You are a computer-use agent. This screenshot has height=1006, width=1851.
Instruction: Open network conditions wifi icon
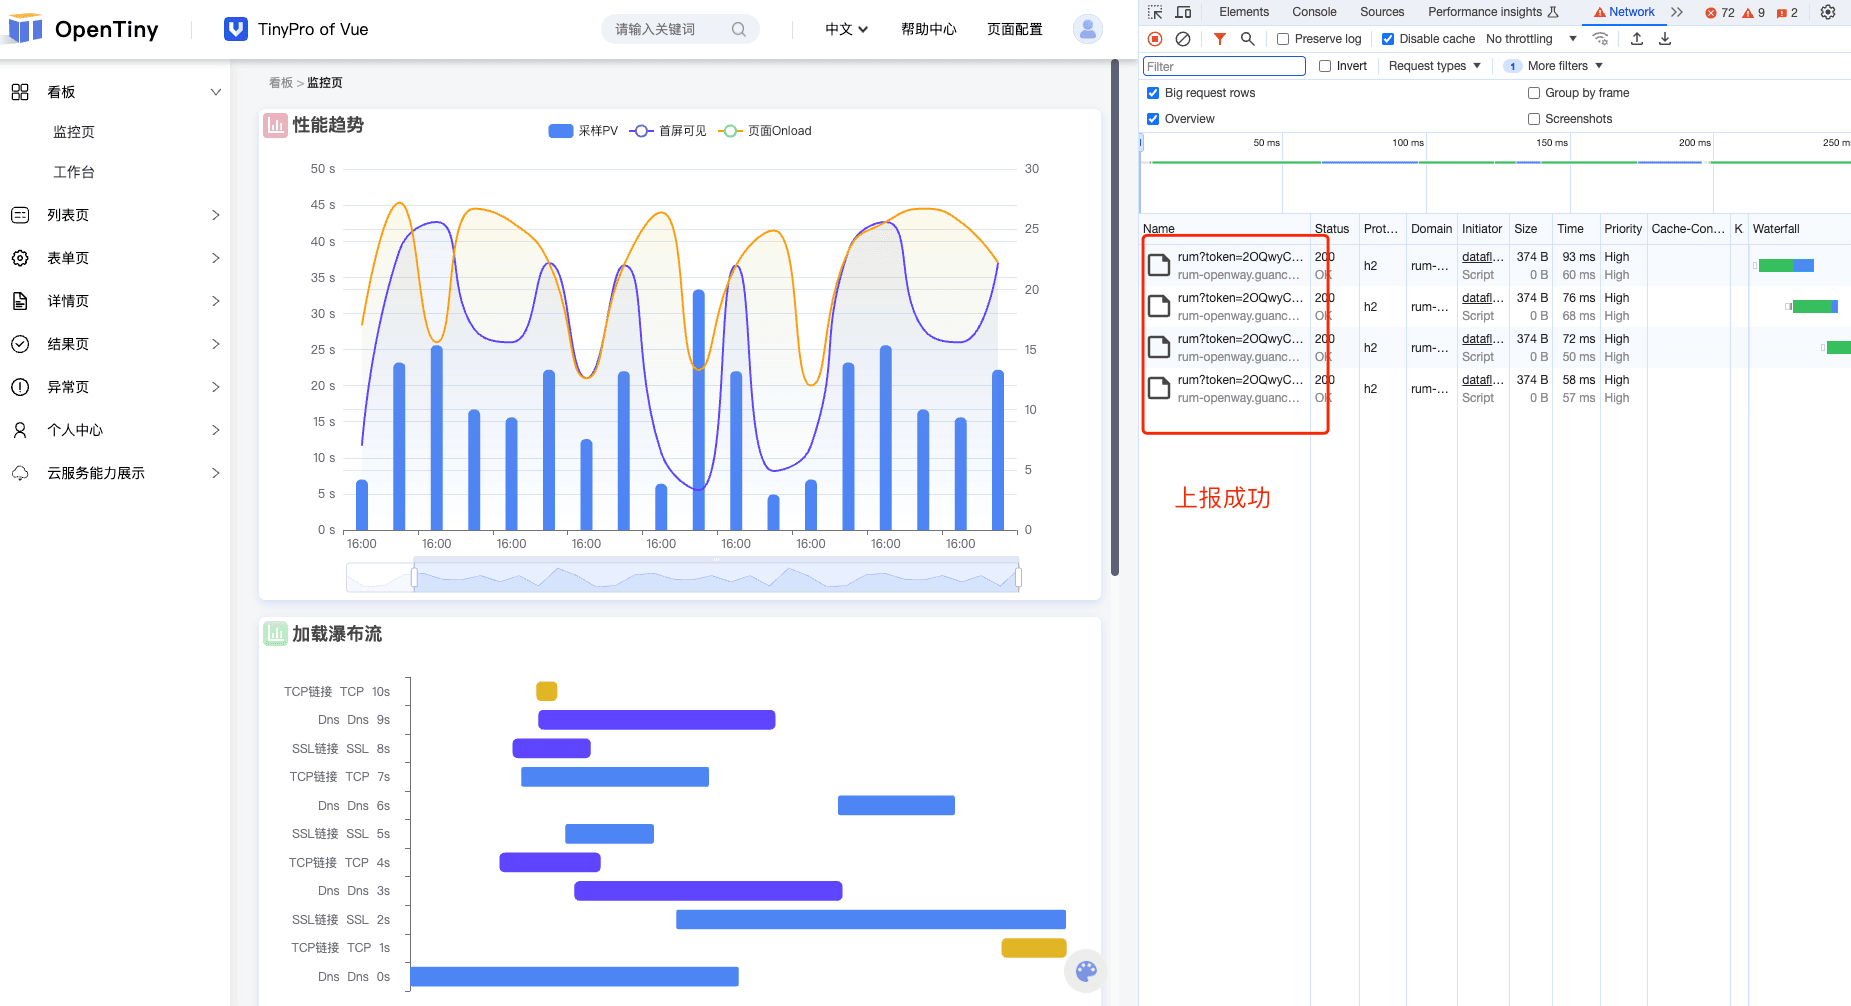pyautogui.click(x=1601, y=39)
